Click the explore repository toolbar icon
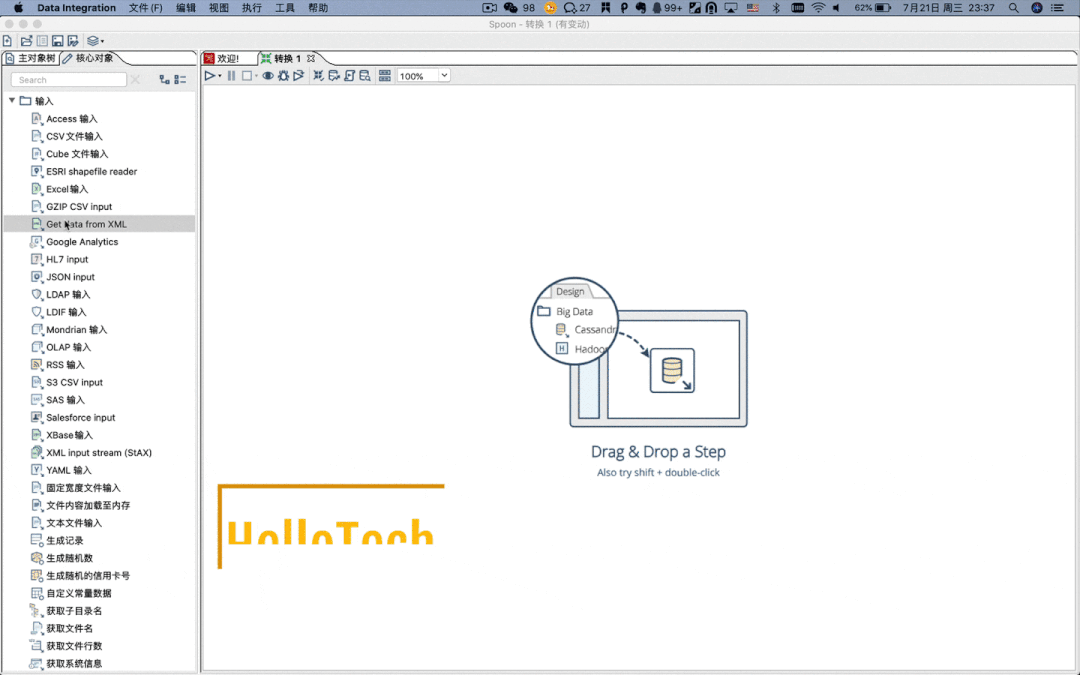The height and width of the screenshot is (675, 1080). tap(42, 41)
